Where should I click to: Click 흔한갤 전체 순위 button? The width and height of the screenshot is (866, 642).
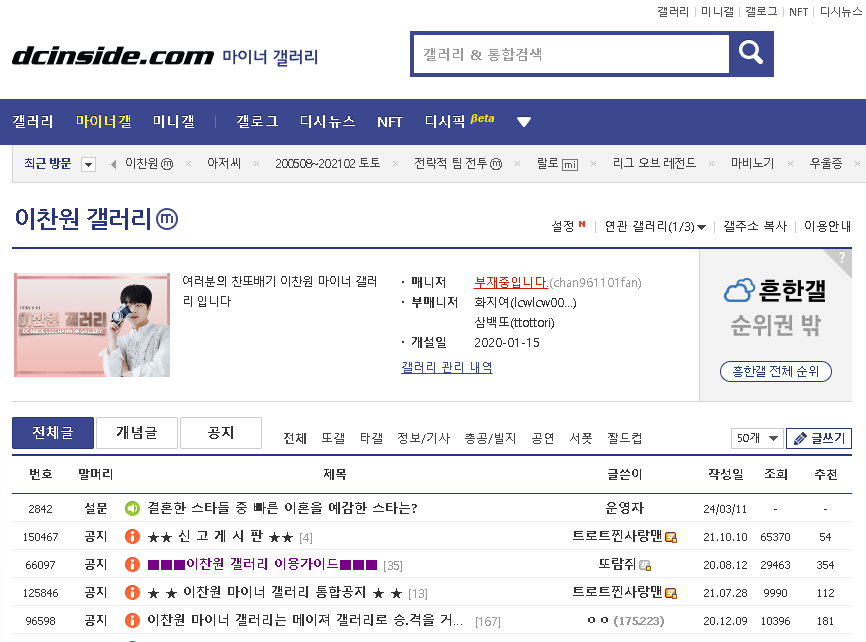pyautogui.click(x=775, y=371)
